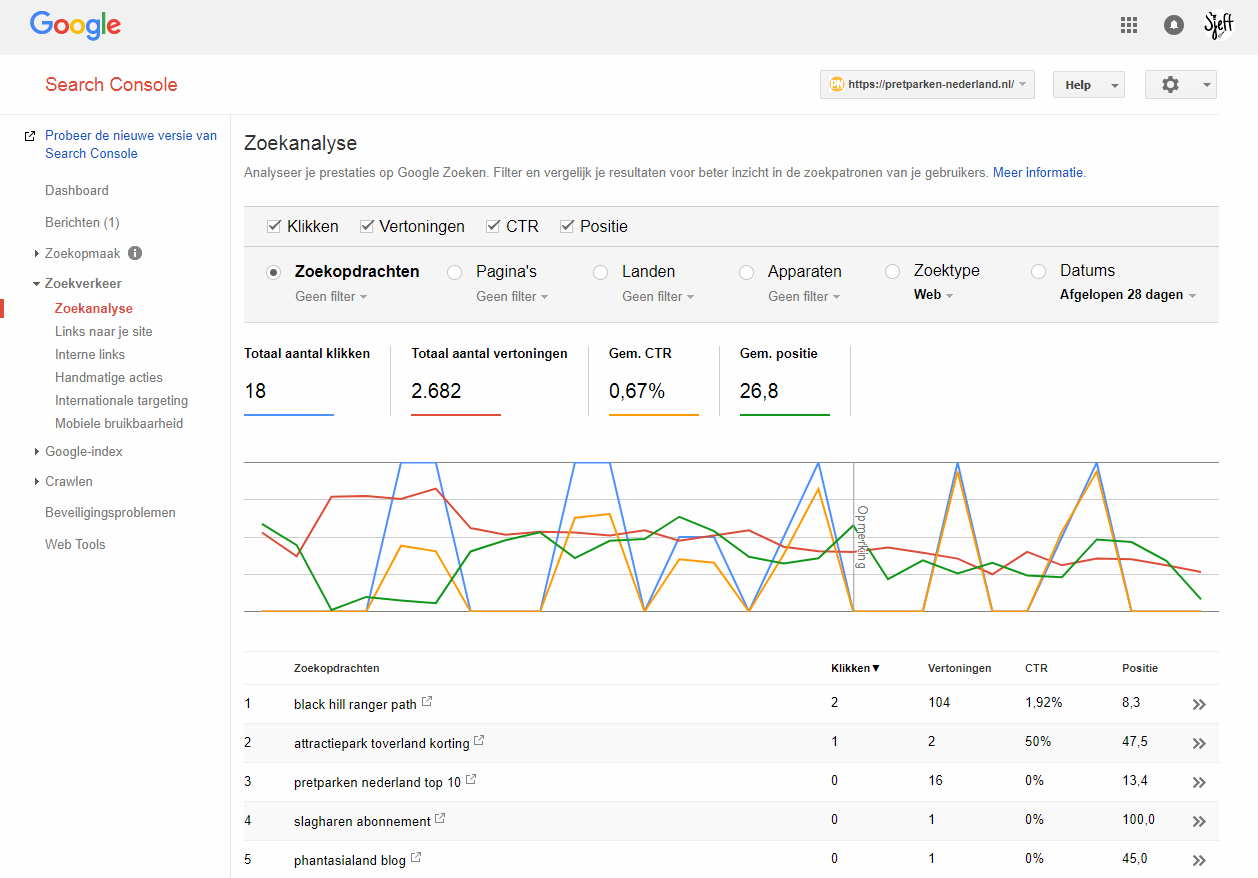Click the Google logo
The height and width of the screenshot is (878, 1258).
point(76,26)
